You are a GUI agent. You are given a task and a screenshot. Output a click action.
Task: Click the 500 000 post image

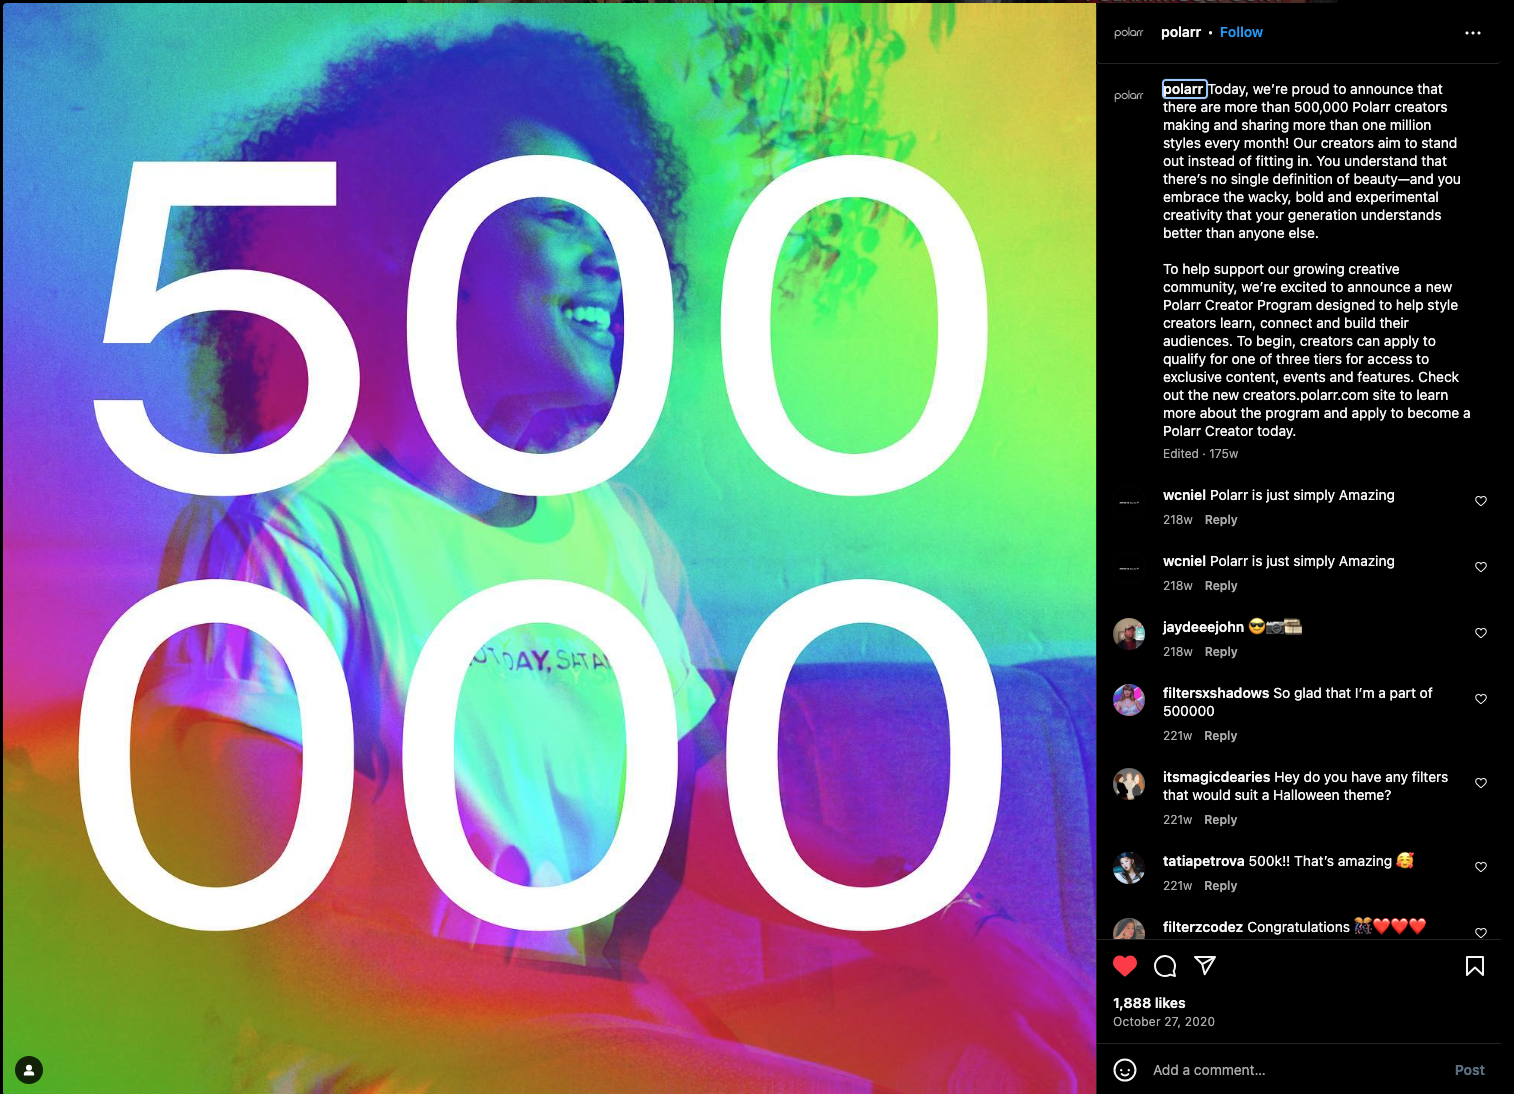pyautogui.click(x=549, y=548)
